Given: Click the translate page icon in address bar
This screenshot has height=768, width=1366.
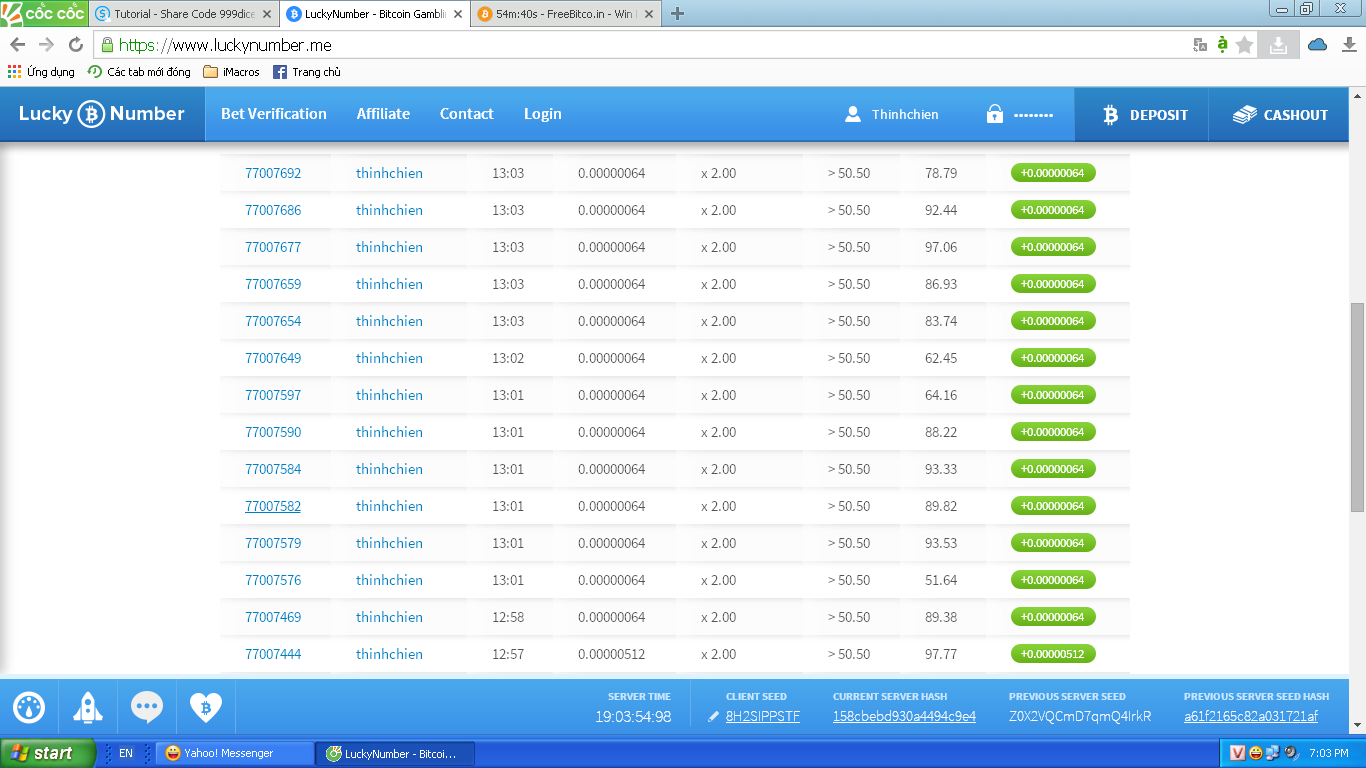Looking at the screenshot, I should (x=1200, y=45).
